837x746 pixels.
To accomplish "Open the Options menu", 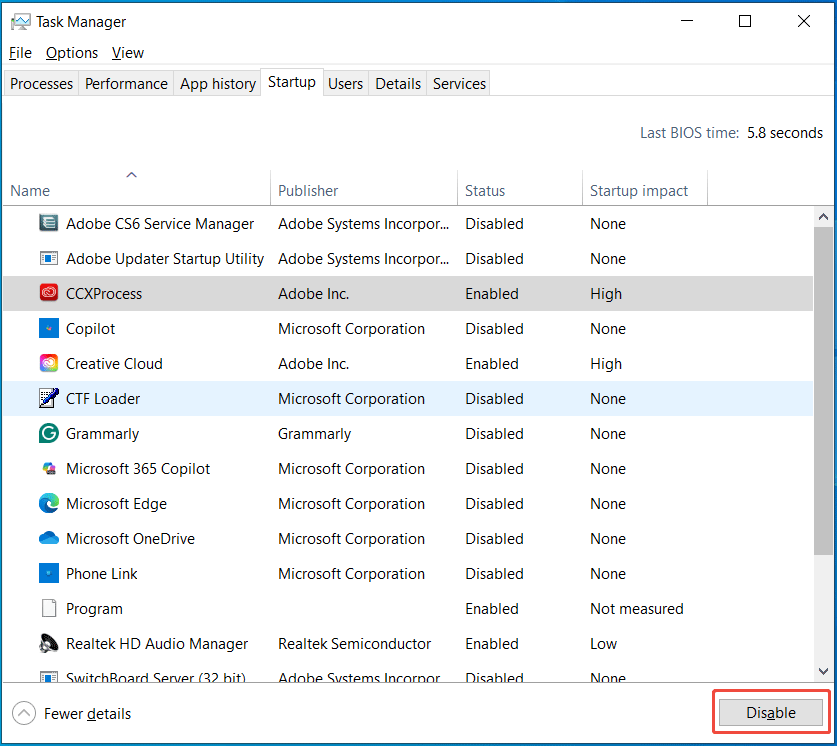I will [72, 53].
